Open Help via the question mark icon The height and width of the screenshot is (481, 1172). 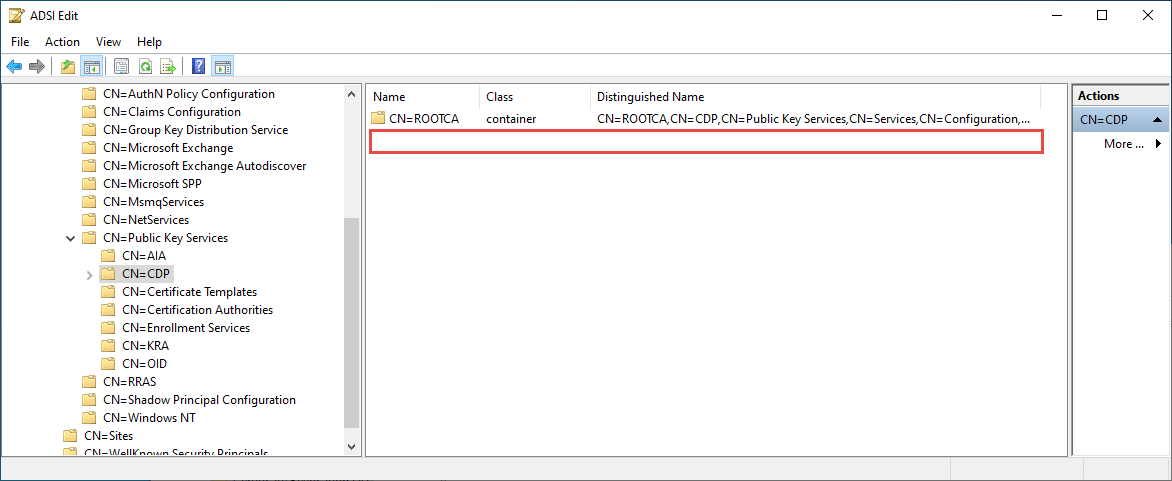click(198, 67)
